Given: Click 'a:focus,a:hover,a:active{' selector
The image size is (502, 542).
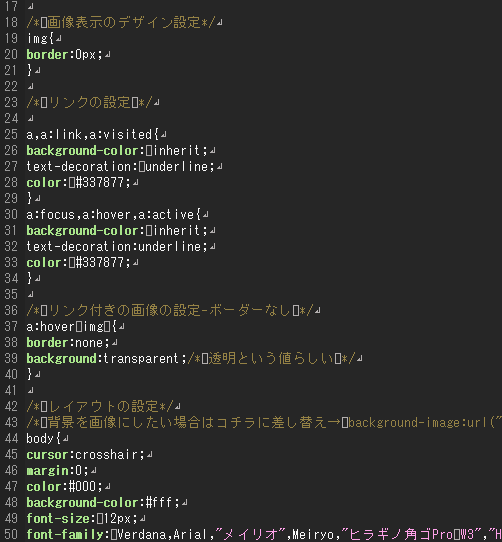Looking at the screenshot, I should [113, 215].
